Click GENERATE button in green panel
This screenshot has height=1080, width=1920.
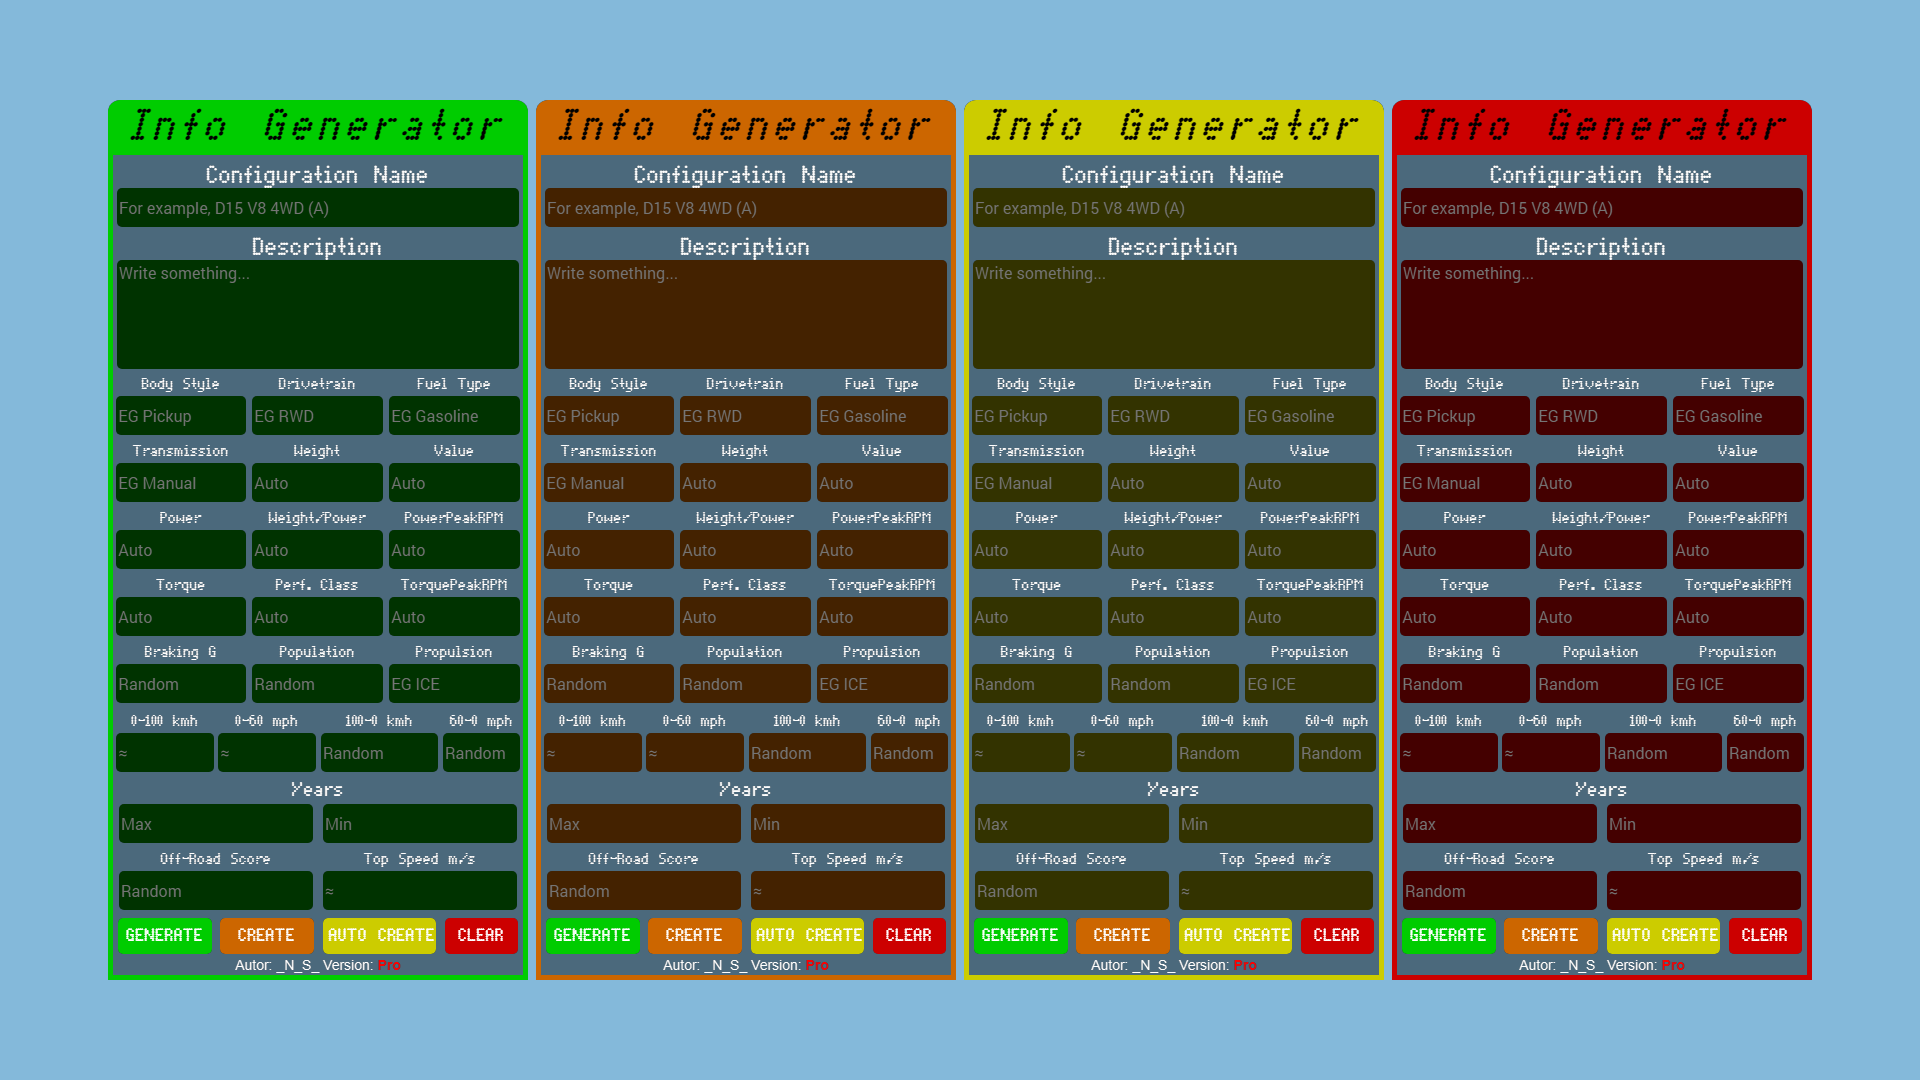pyautogui.click(x=164, y=935)
